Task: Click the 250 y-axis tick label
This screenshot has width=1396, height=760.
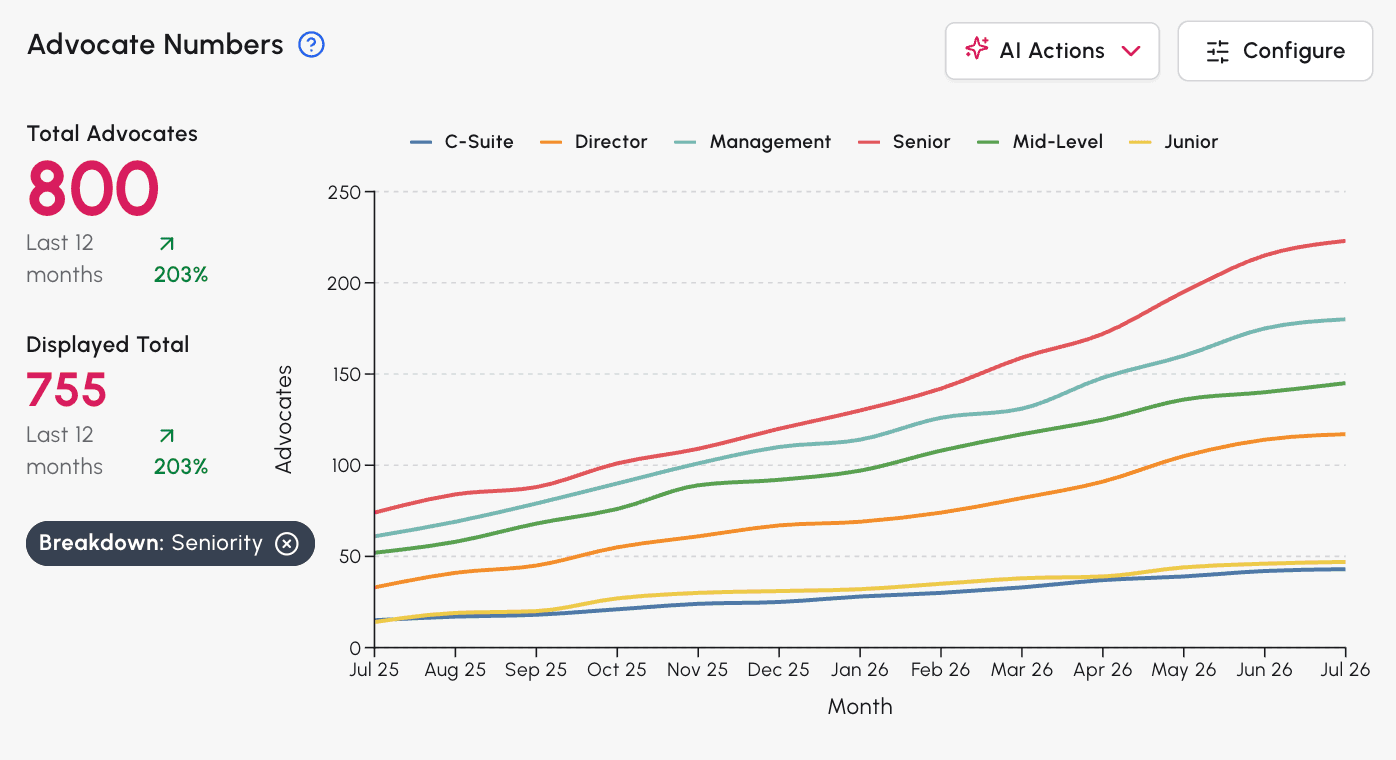Action: point(343,192)
